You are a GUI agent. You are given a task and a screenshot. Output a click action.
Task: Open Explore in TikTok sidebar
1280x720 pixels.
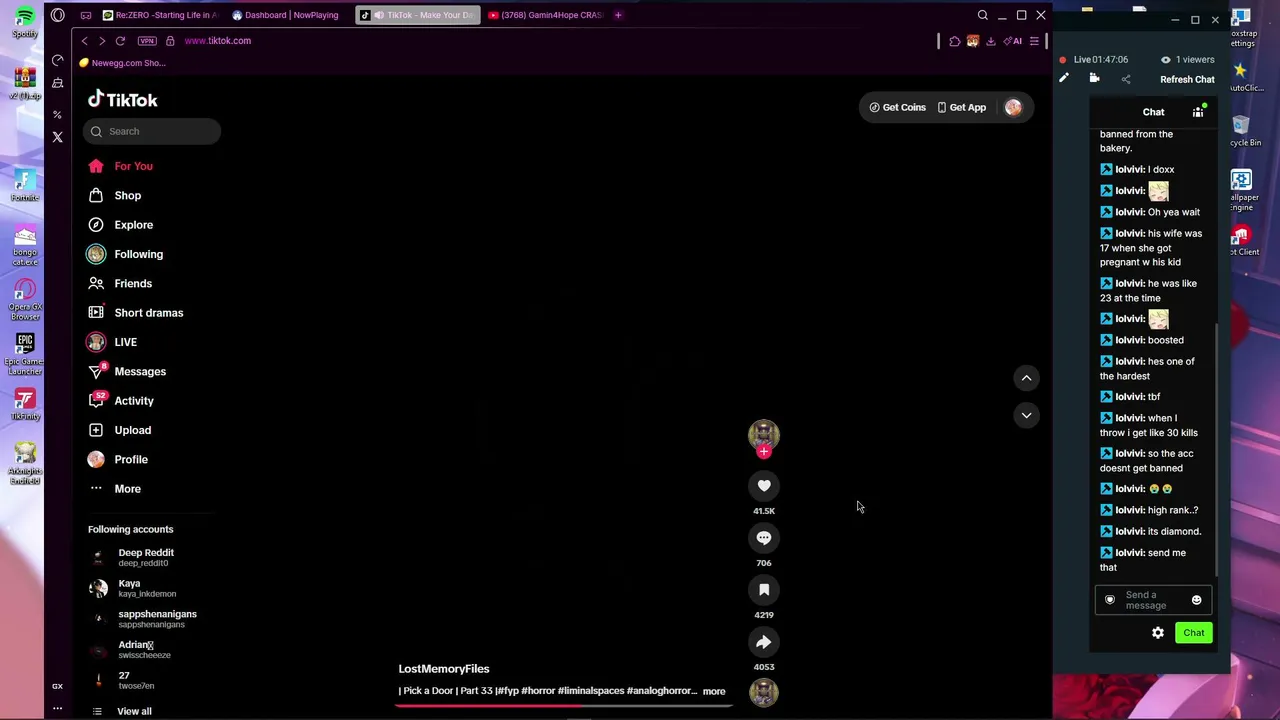click(x=133, y=225)
